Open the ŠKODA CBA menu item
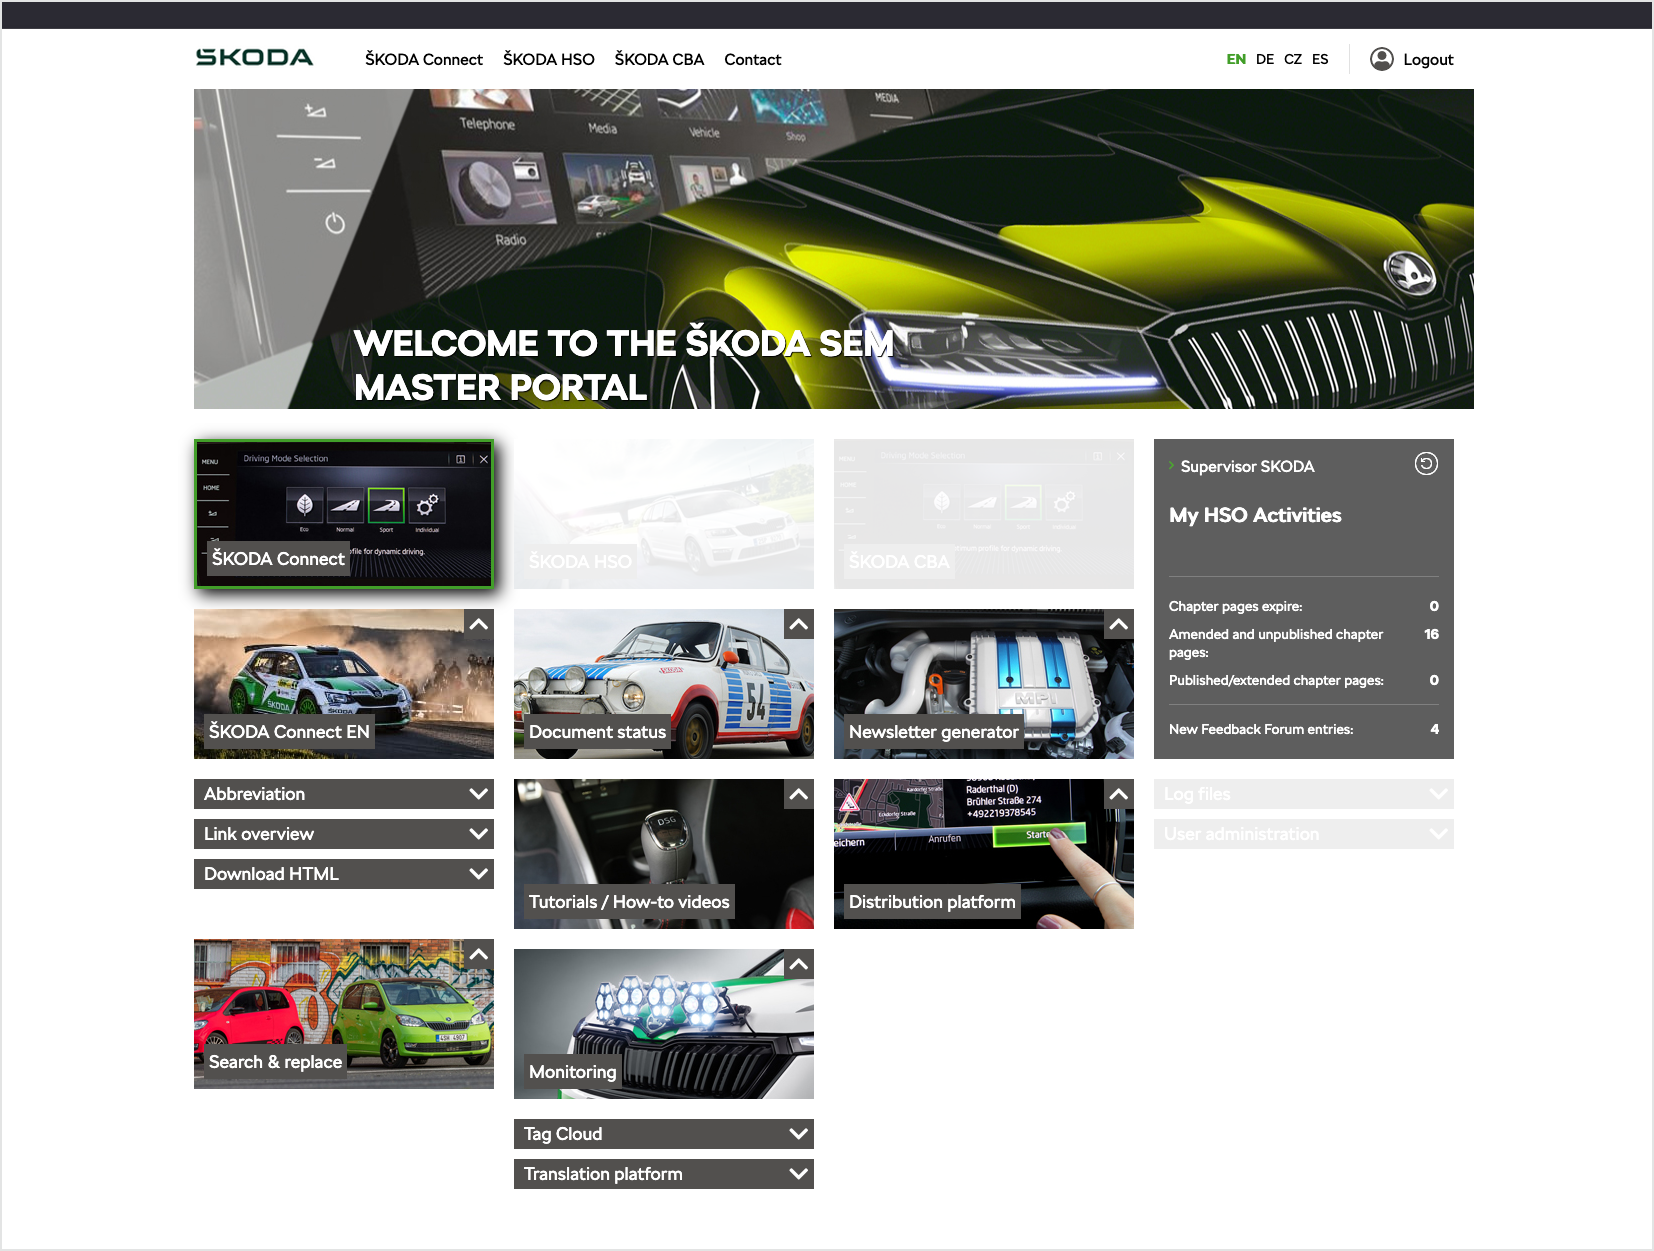Screen dimensions: 1654x1251 [660, 60]
